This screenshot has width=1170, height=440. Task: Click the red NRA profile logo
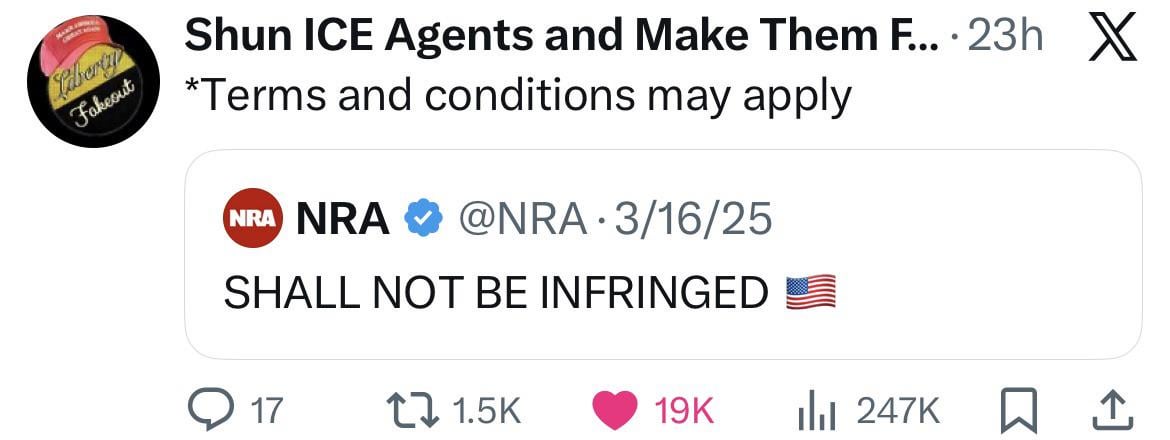pos(250,217)
